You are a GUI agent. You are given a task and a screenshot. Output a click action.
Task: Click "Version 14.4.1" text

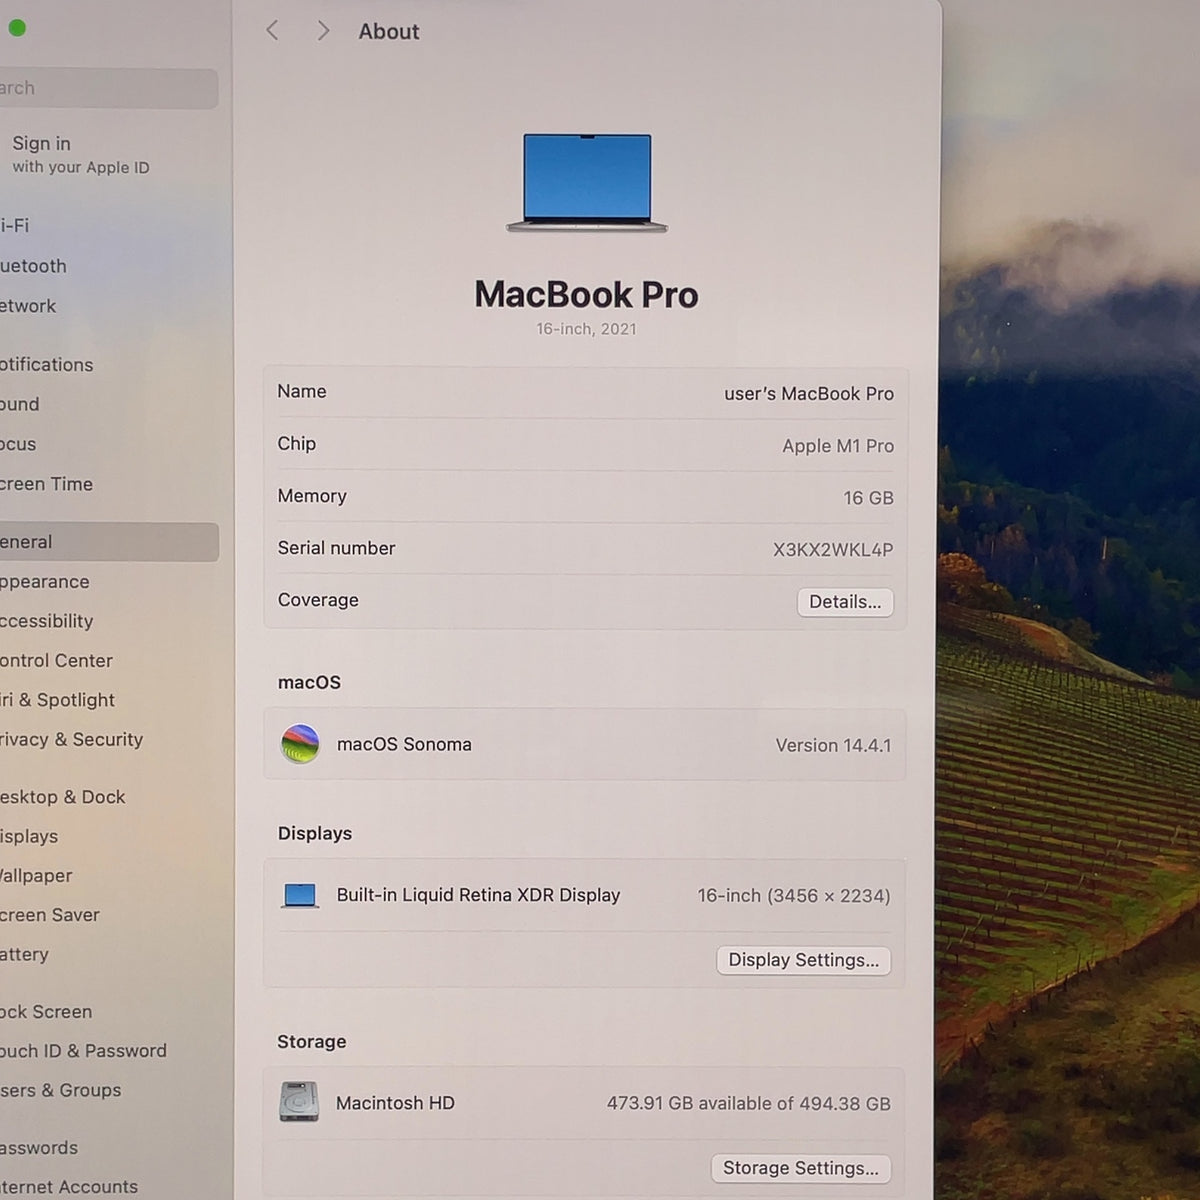pyautogui.click(x=833, y=746)
